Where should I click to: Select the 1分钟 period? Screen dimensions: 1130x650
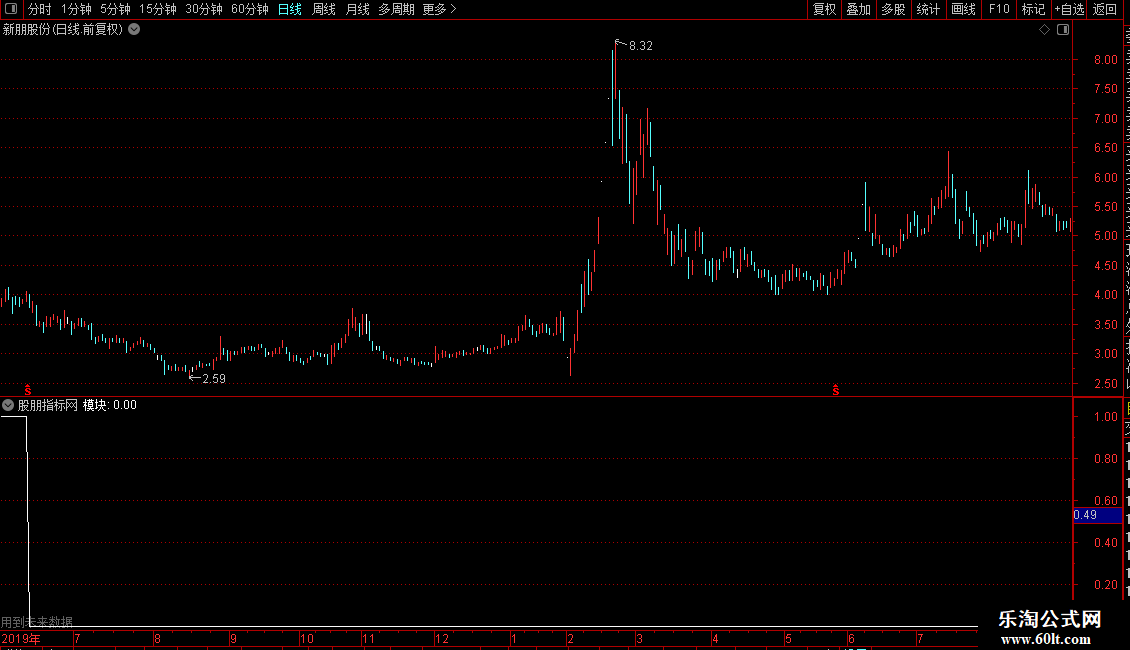(76, 9)
